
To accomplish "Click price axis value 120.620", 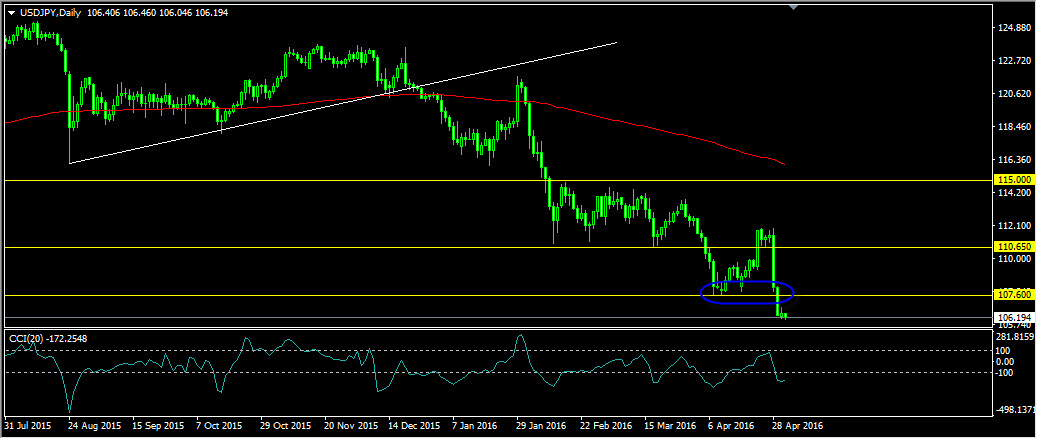I will click(1015, 94).
